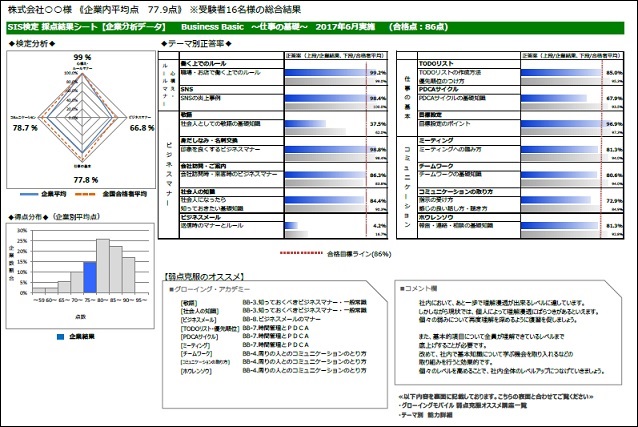Click the 84.4% value in 社会人の知識 row
The height and width of the screenshot is (427, 638).
[x=378, y=201]
